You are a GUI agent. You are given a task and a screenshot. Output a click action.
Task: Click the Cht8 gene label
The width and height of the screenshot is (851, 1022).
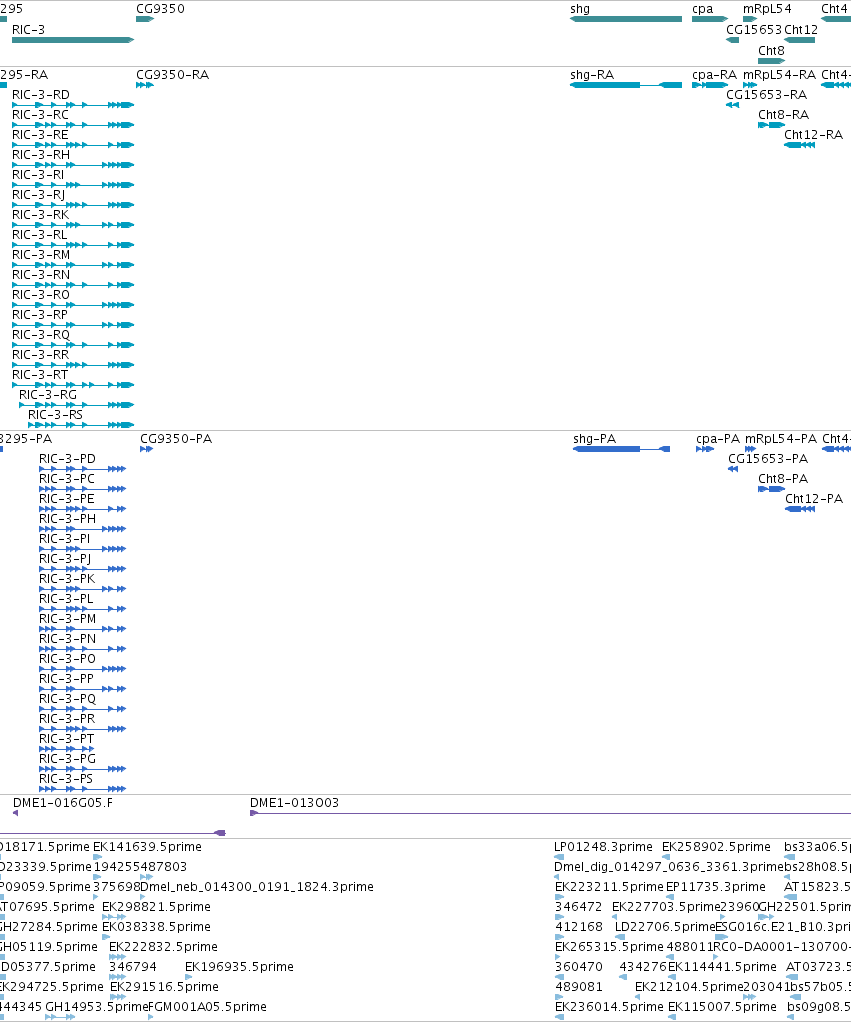pyautogui.click(x=771, y=50)
